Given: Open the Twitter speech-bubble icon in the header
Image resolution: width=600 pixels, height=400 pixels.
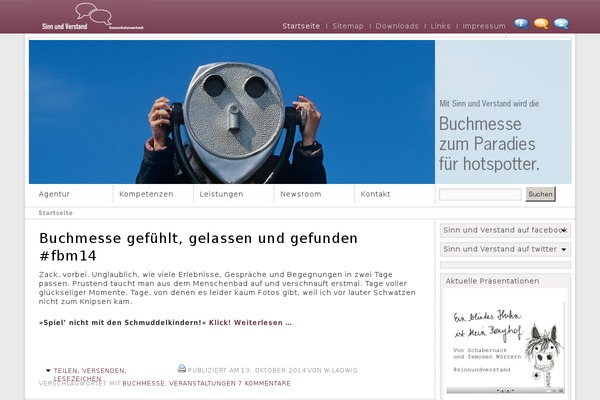Looking at the screenshot, I should point(561,23).
